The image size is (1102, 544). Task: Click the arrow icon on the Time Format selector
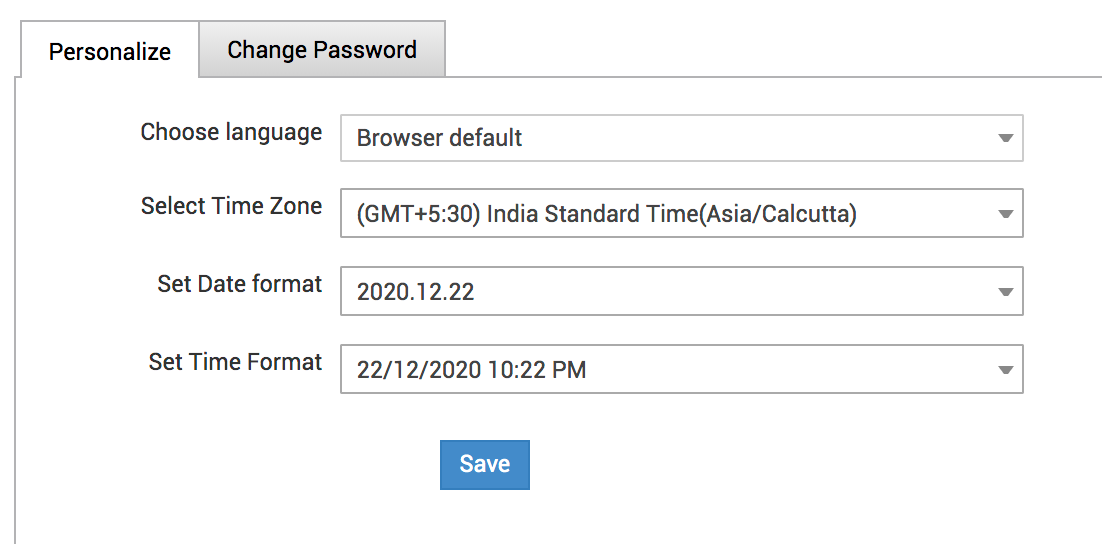[1006, 371]
